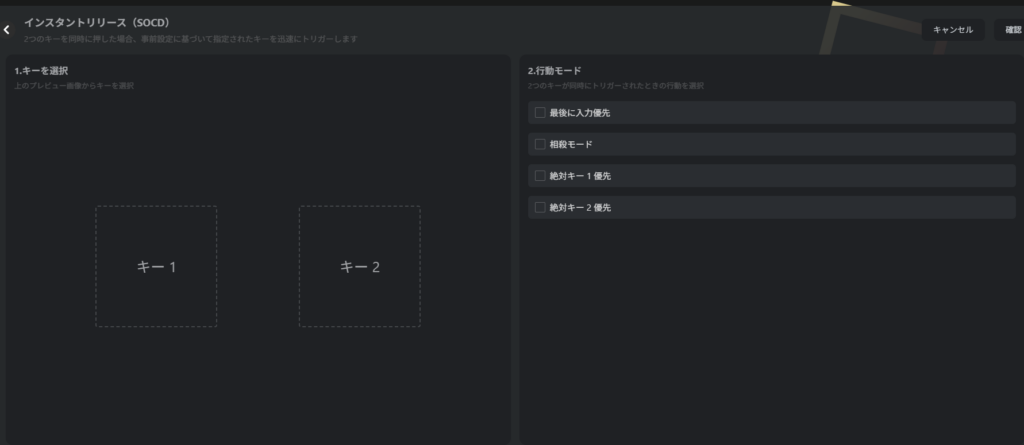Click the 絶対キー 2 優先 label text
The width and height of the screenshot is (1024, 445).
580,208
